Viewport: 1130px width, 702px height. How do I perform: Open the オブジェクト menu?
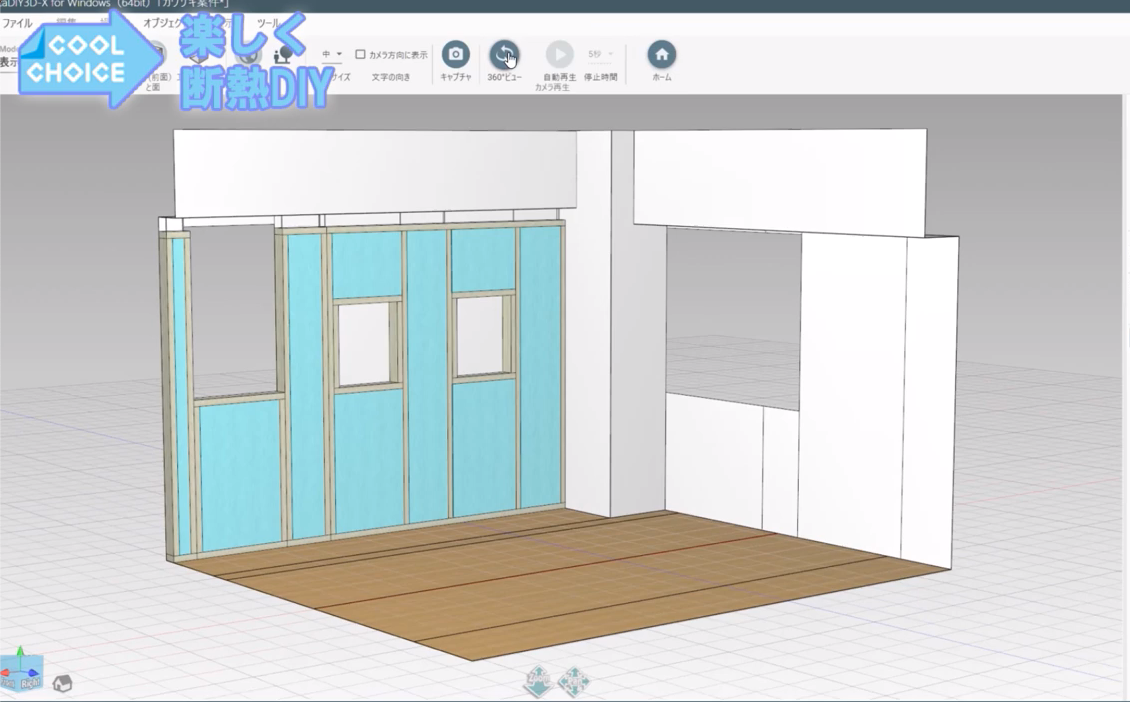pos(162,24)
